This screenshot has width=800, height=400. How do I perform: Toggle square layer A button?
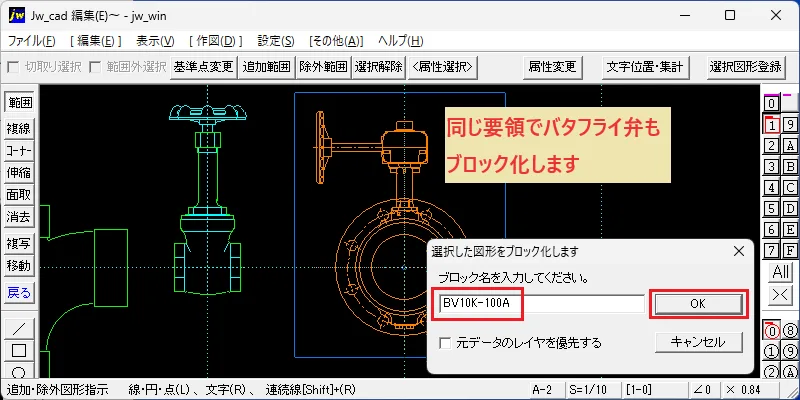click(x=790, y=145)
